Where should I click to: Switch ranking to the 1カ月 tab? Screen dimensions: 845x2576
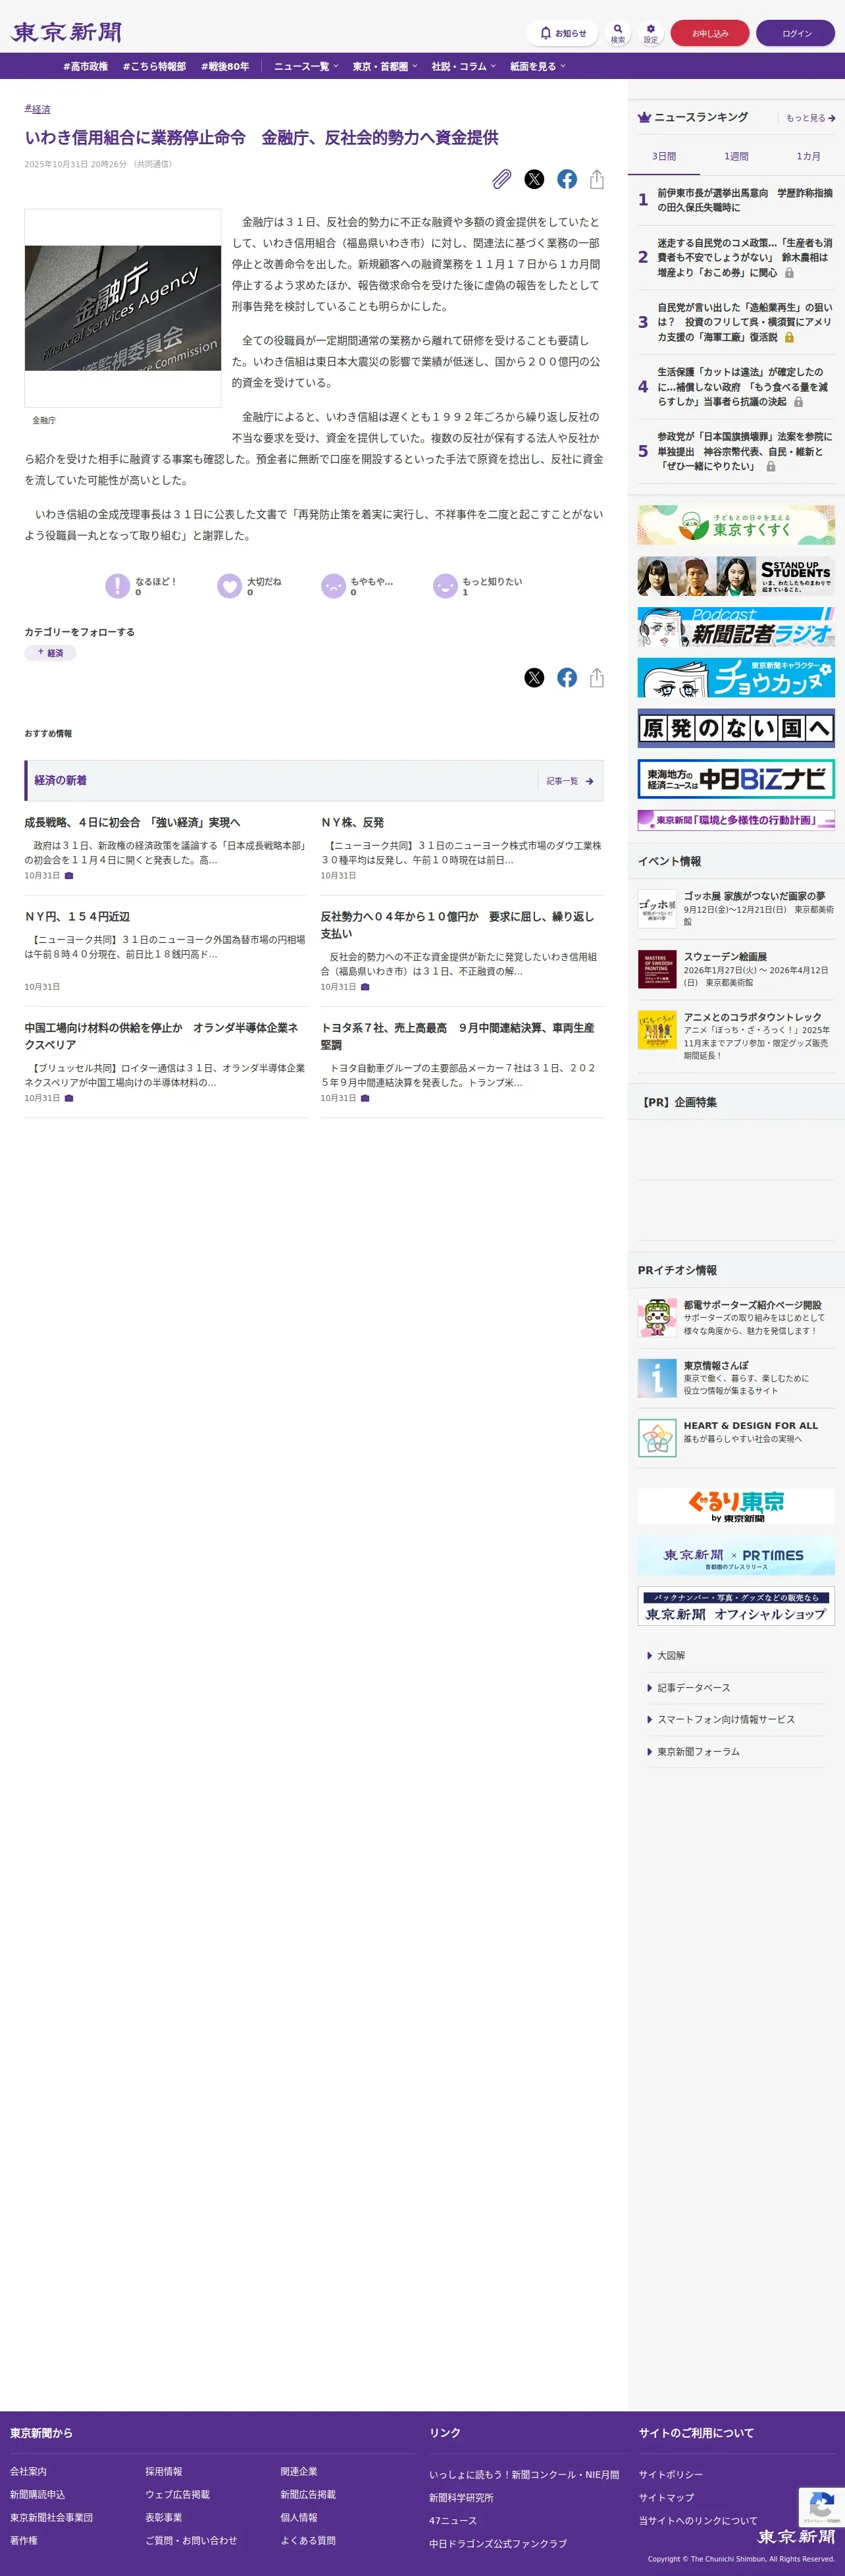[808, 157]
